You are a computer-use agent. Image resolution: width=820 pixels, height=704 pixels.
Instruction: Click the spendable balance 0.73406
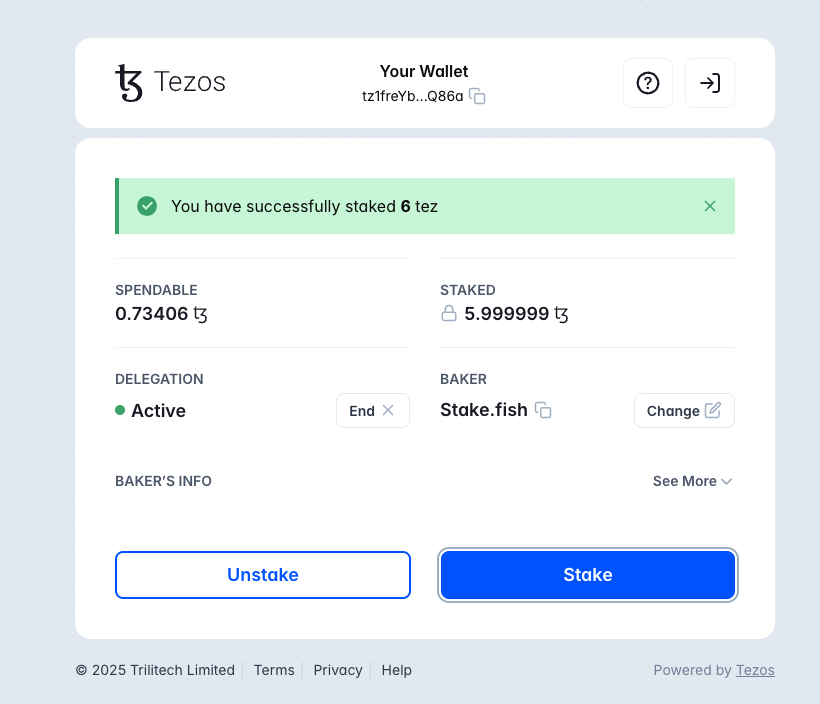[x=152, y=314]
